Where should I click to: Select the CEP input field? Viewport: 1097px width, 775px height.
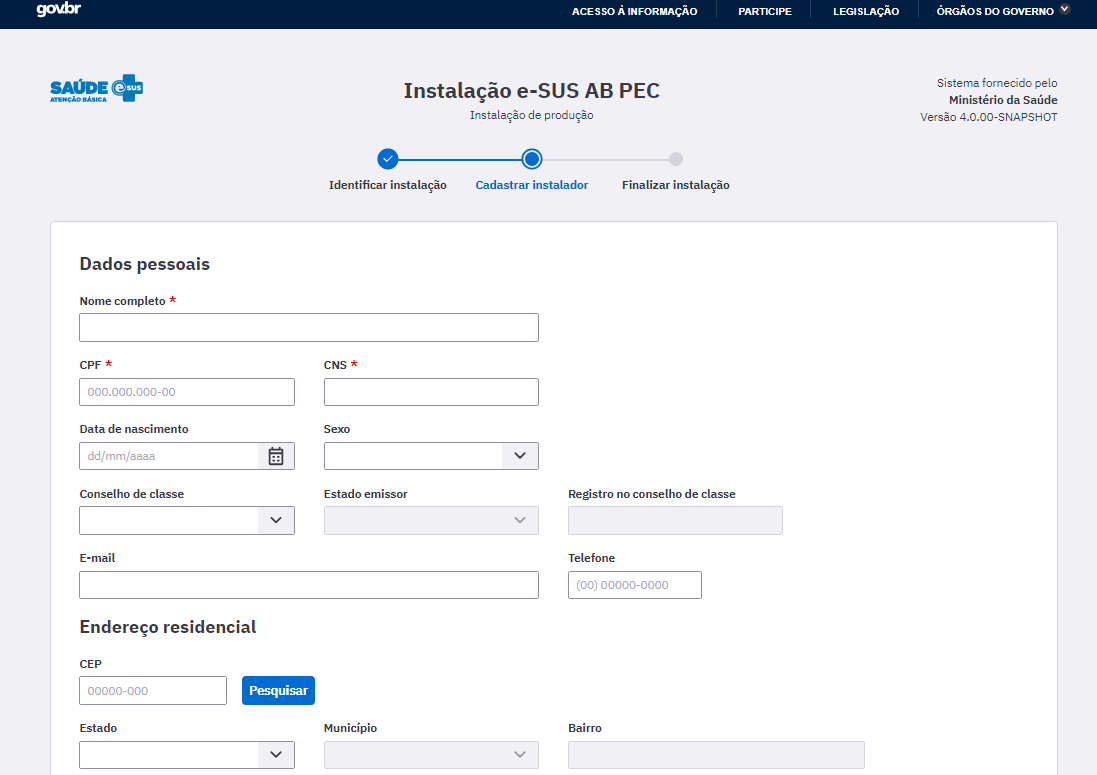coord(153,690)
